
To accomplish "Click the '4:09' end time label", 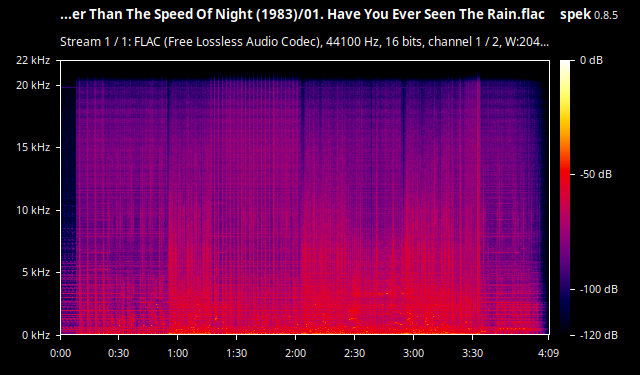I will tap(548, 353).
